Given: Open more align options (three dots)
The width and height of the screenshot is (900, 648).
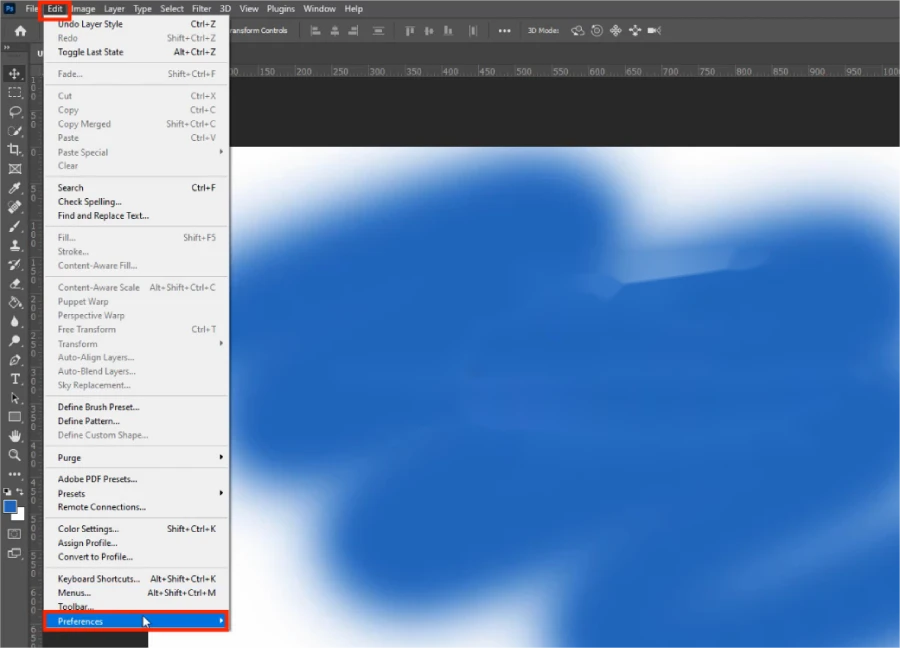Looking at the screenshot, I should 504,31.
